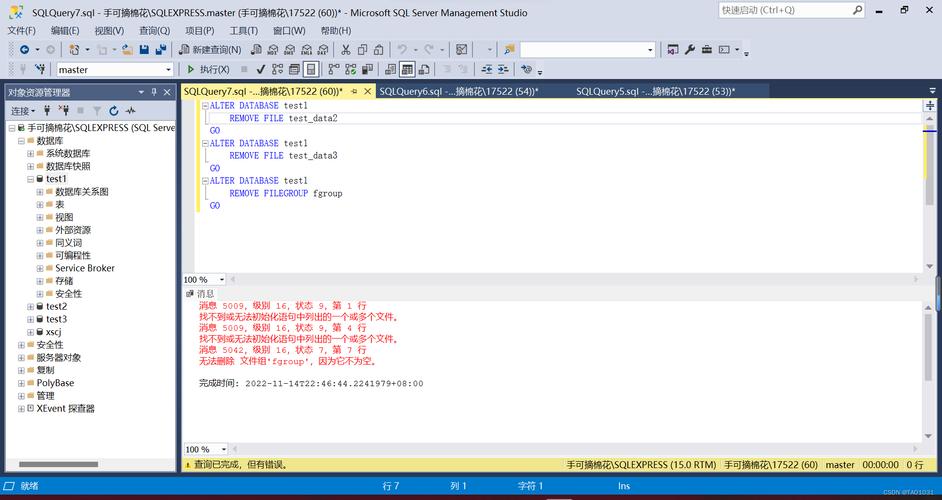Open the 查询(Q) menu
The height and width of the screenshot is (500, 942).
pyautogui.click(x=154, y=31)
